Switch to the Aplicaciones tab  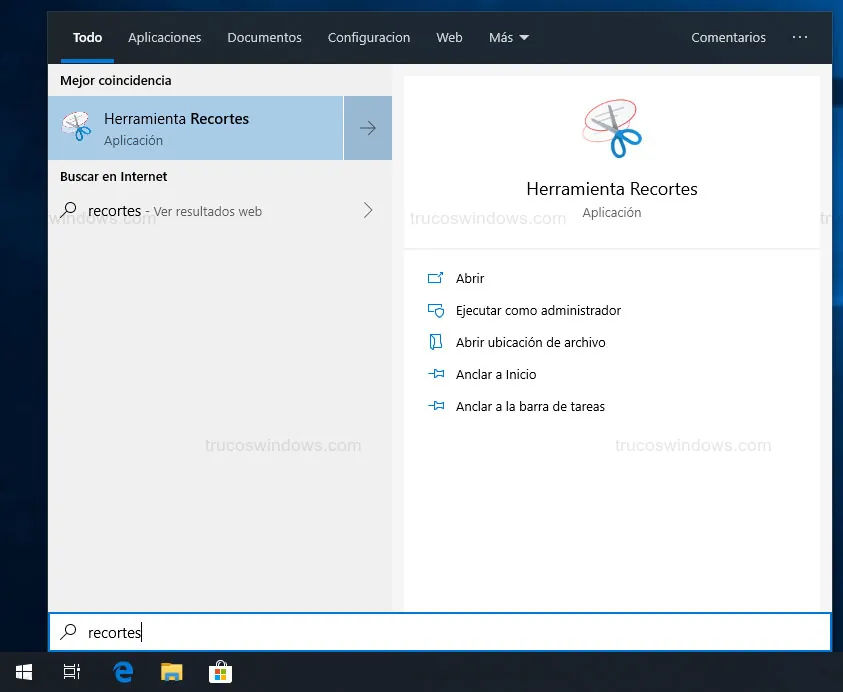point(164,37)
